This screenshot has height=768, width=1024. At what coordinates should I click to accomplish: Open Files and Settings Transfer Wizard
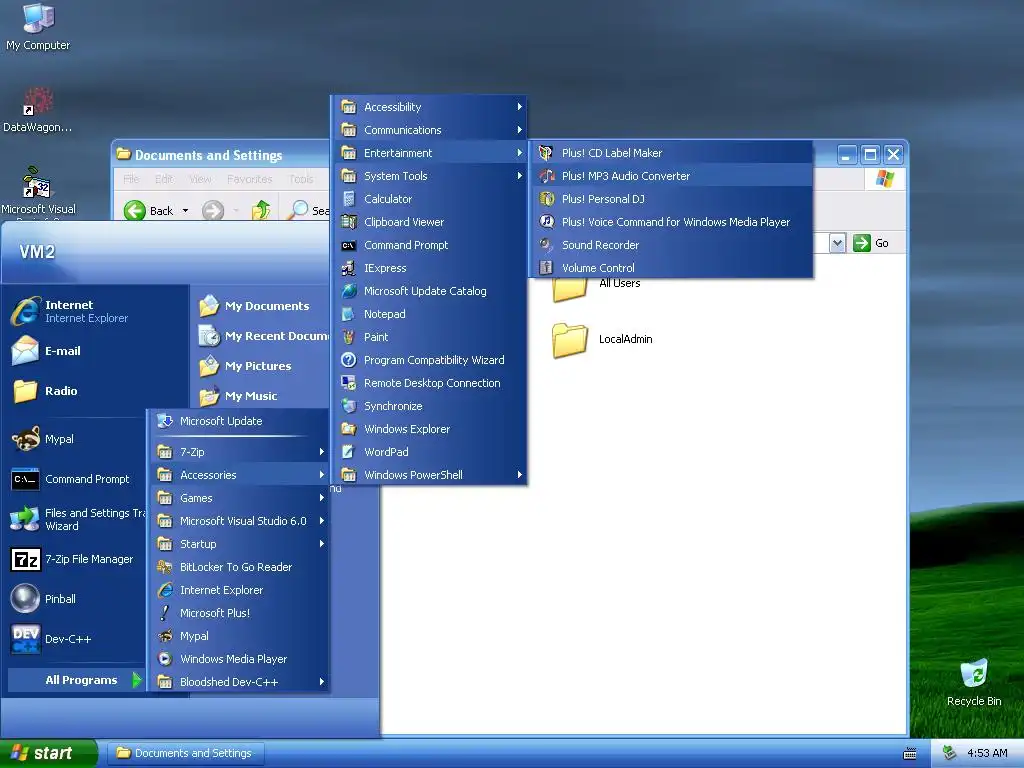tap(75, 519)
